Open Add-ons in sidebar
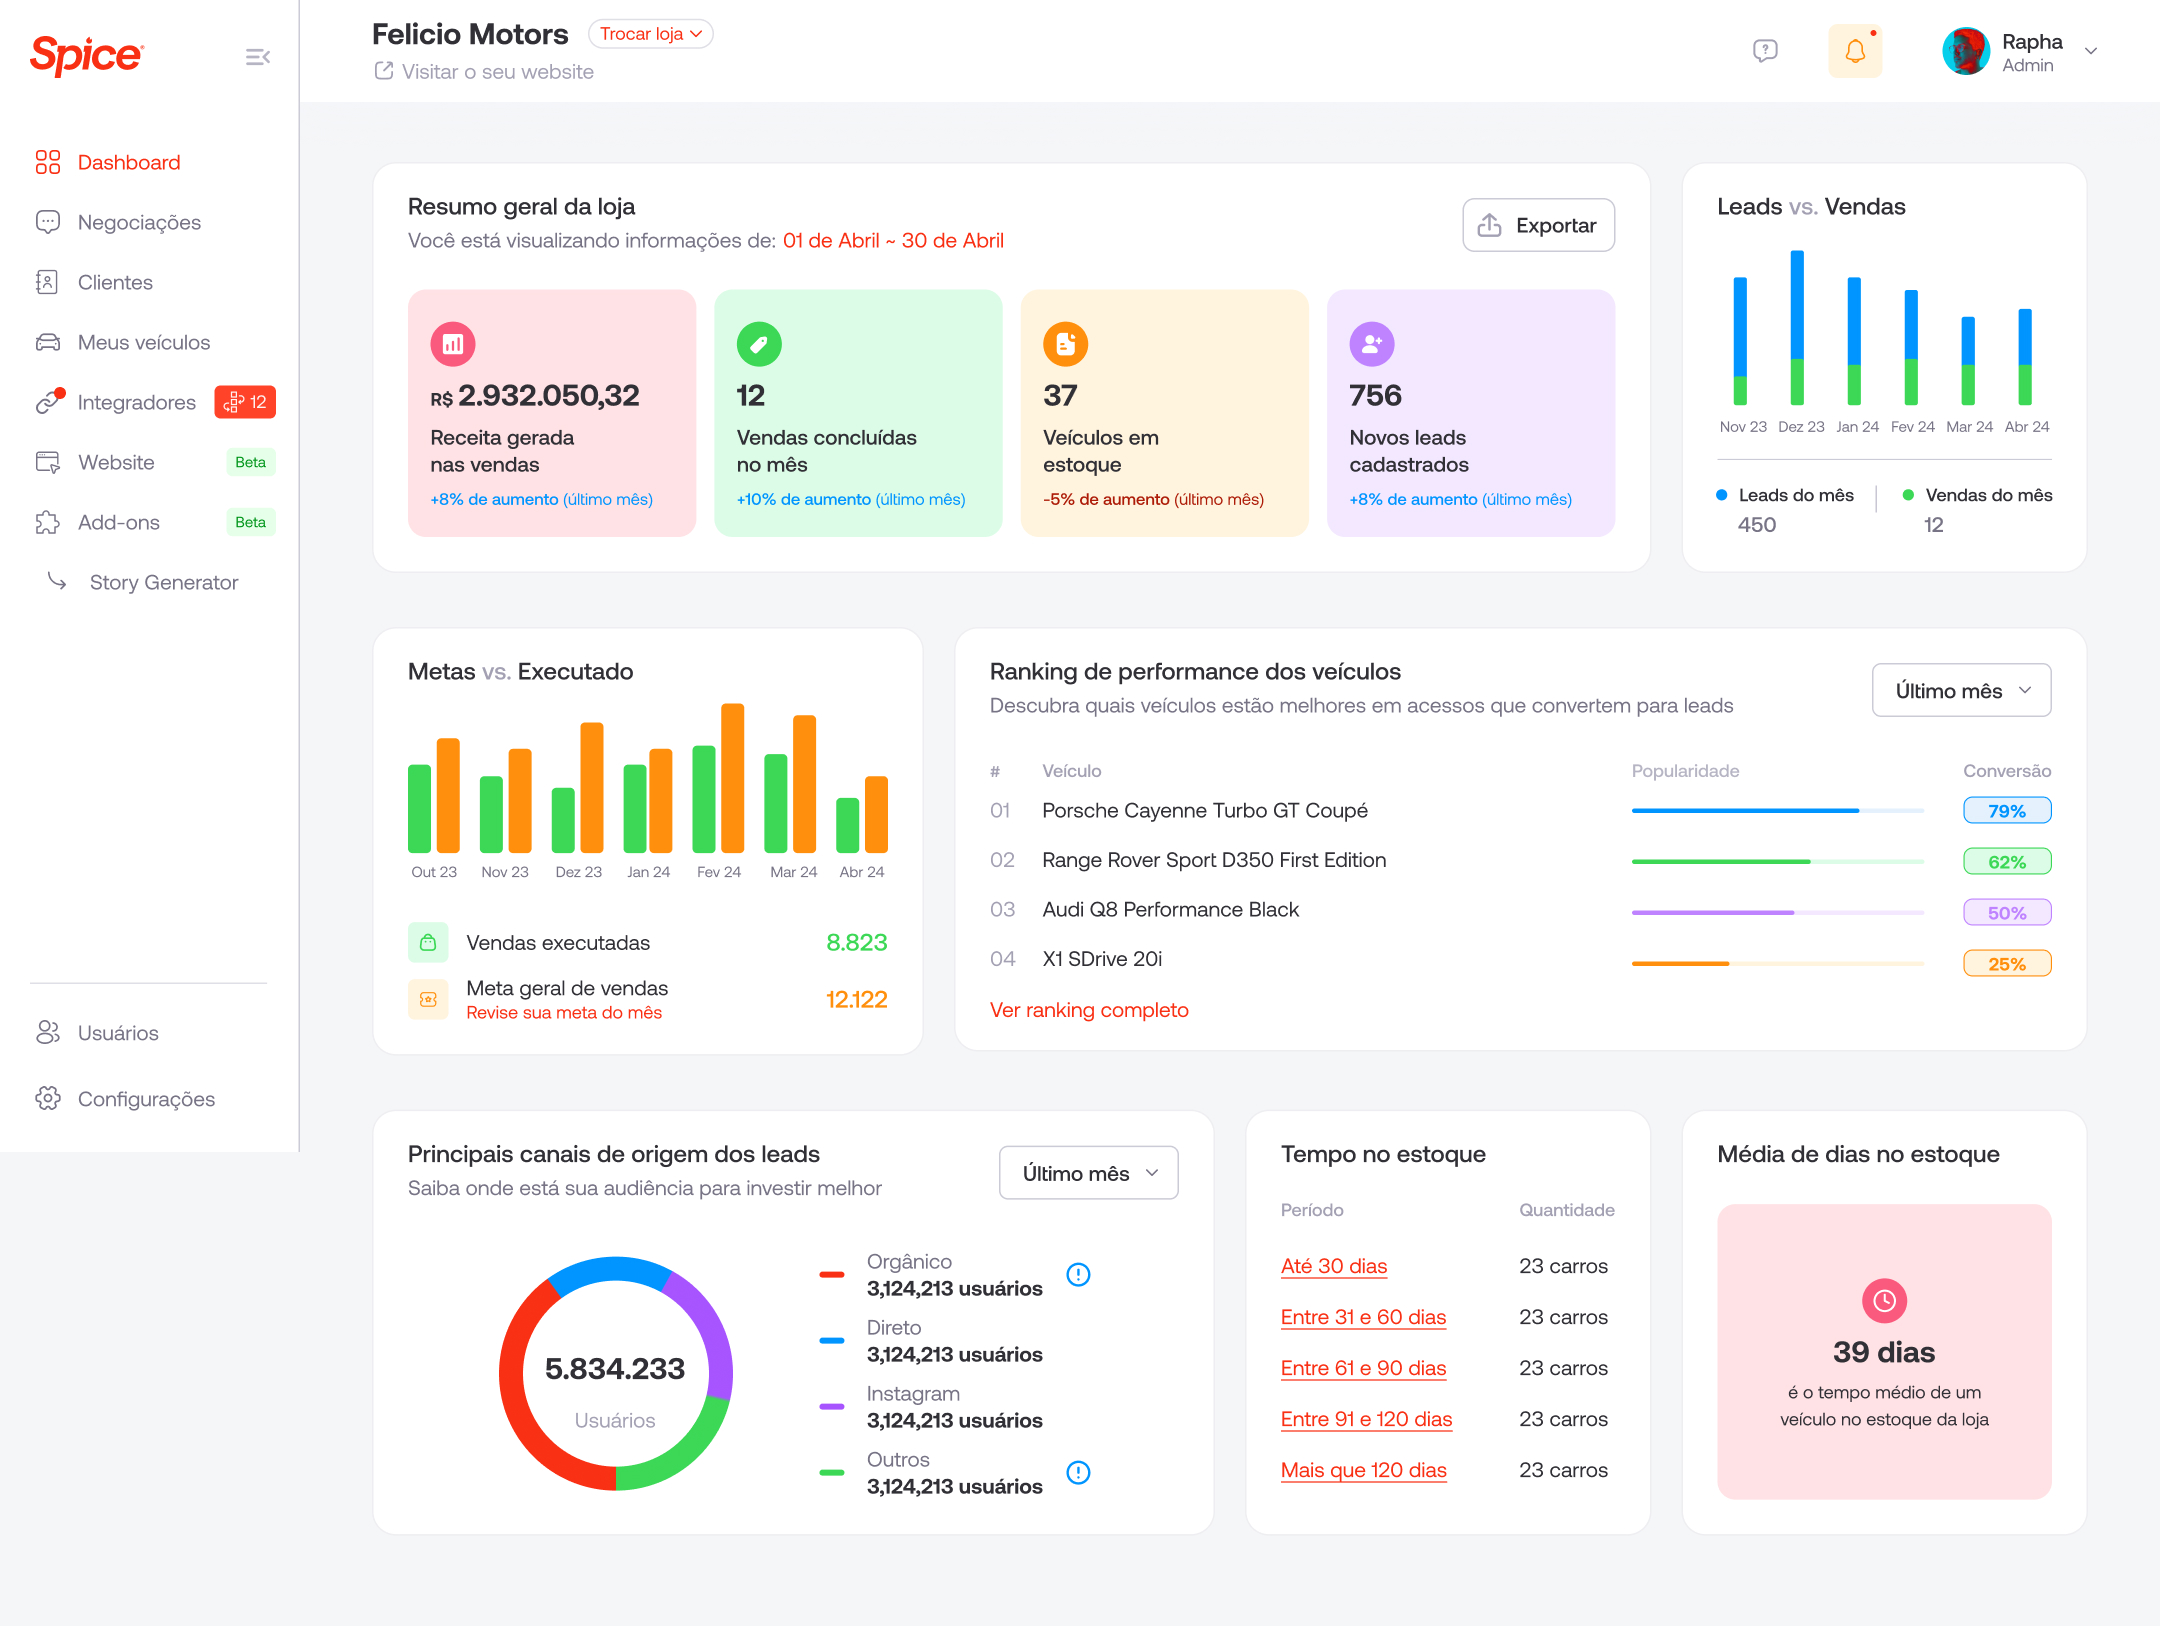 pos(119,522)
